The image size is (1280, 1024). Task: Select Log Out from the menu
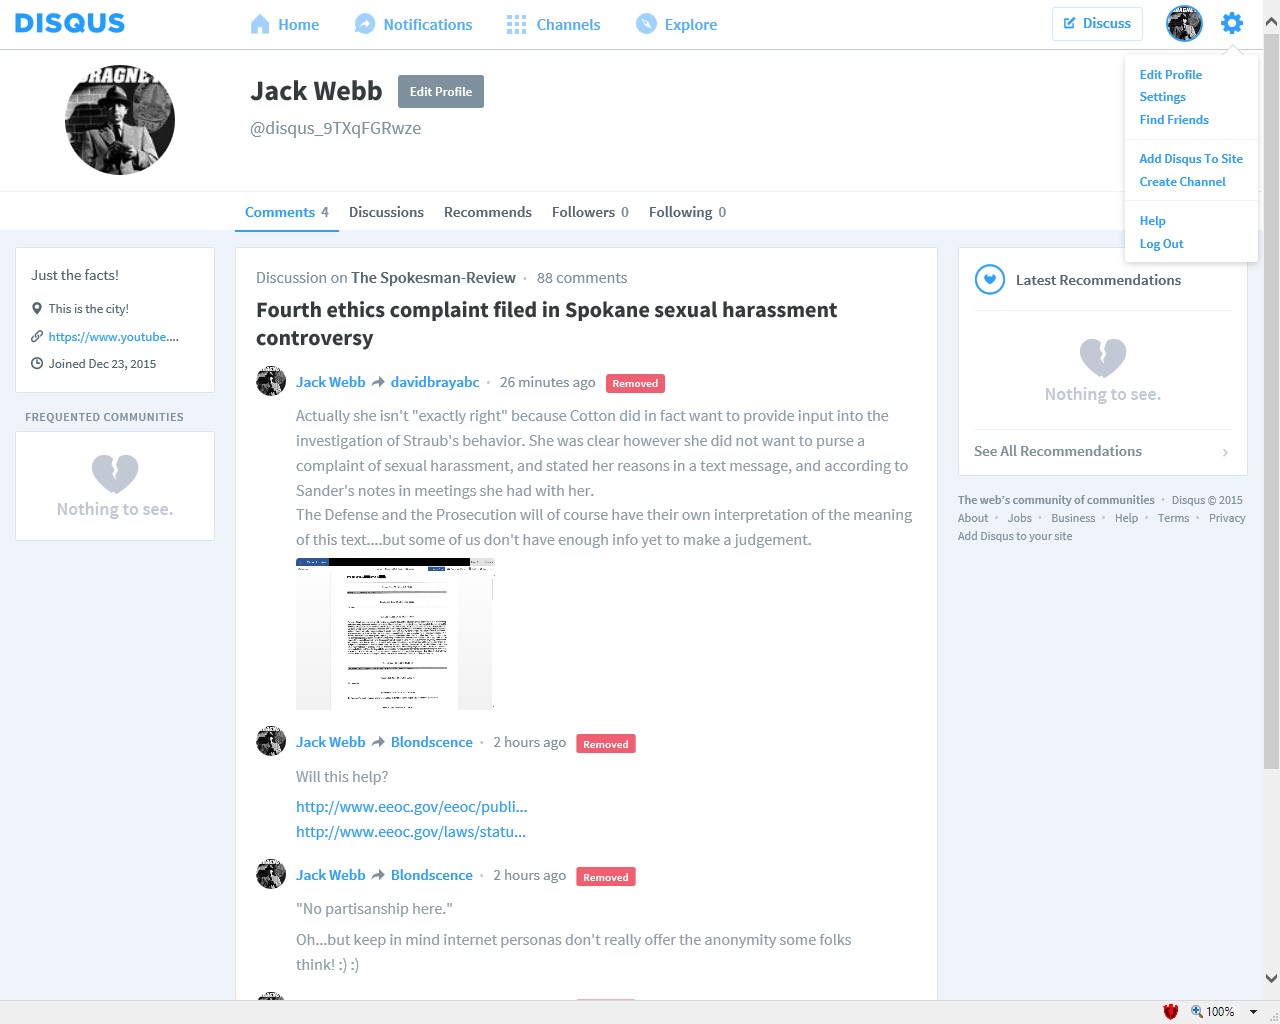pyautogui.click(x=1161, y=243)
